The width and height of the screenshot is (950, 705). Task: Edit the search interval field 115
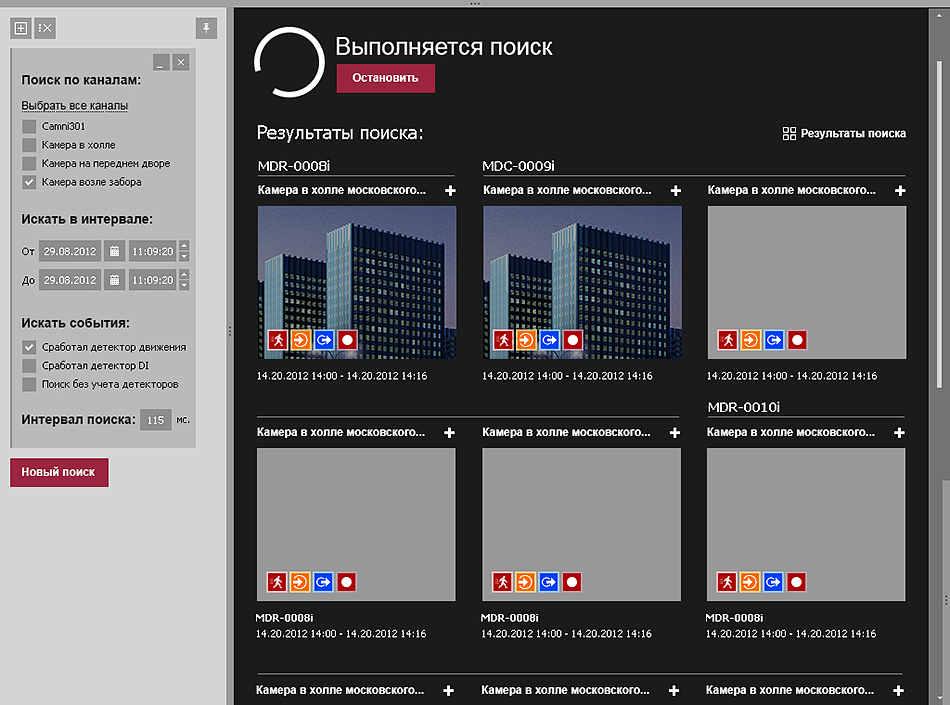156,420
